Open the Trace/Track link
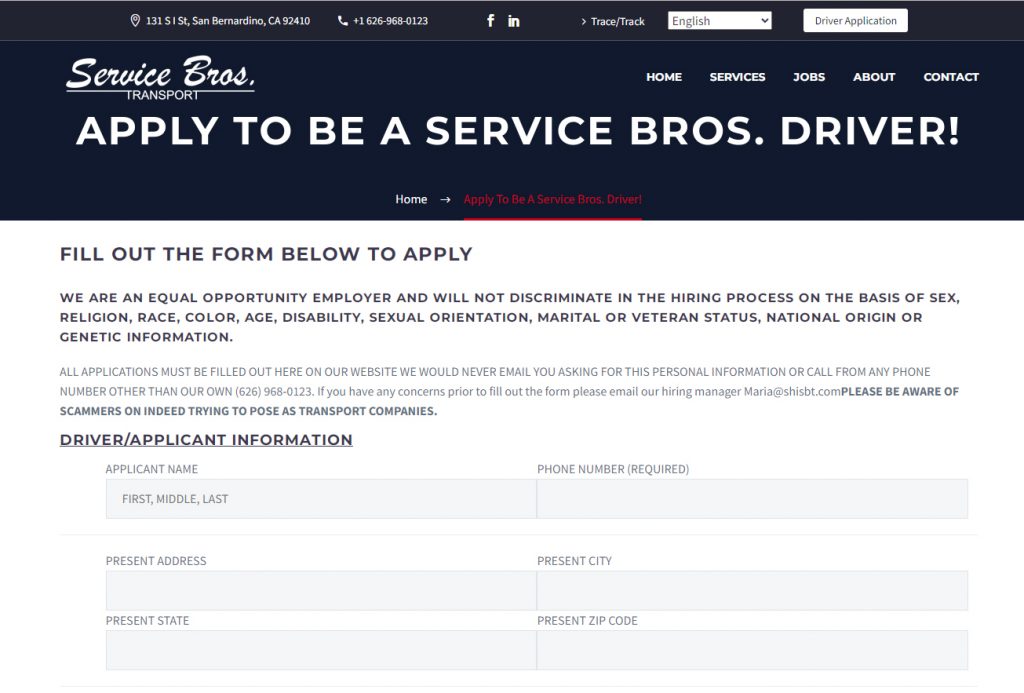Image resolution: width=1024 pixels, height=693 pixels. (617, 22)
